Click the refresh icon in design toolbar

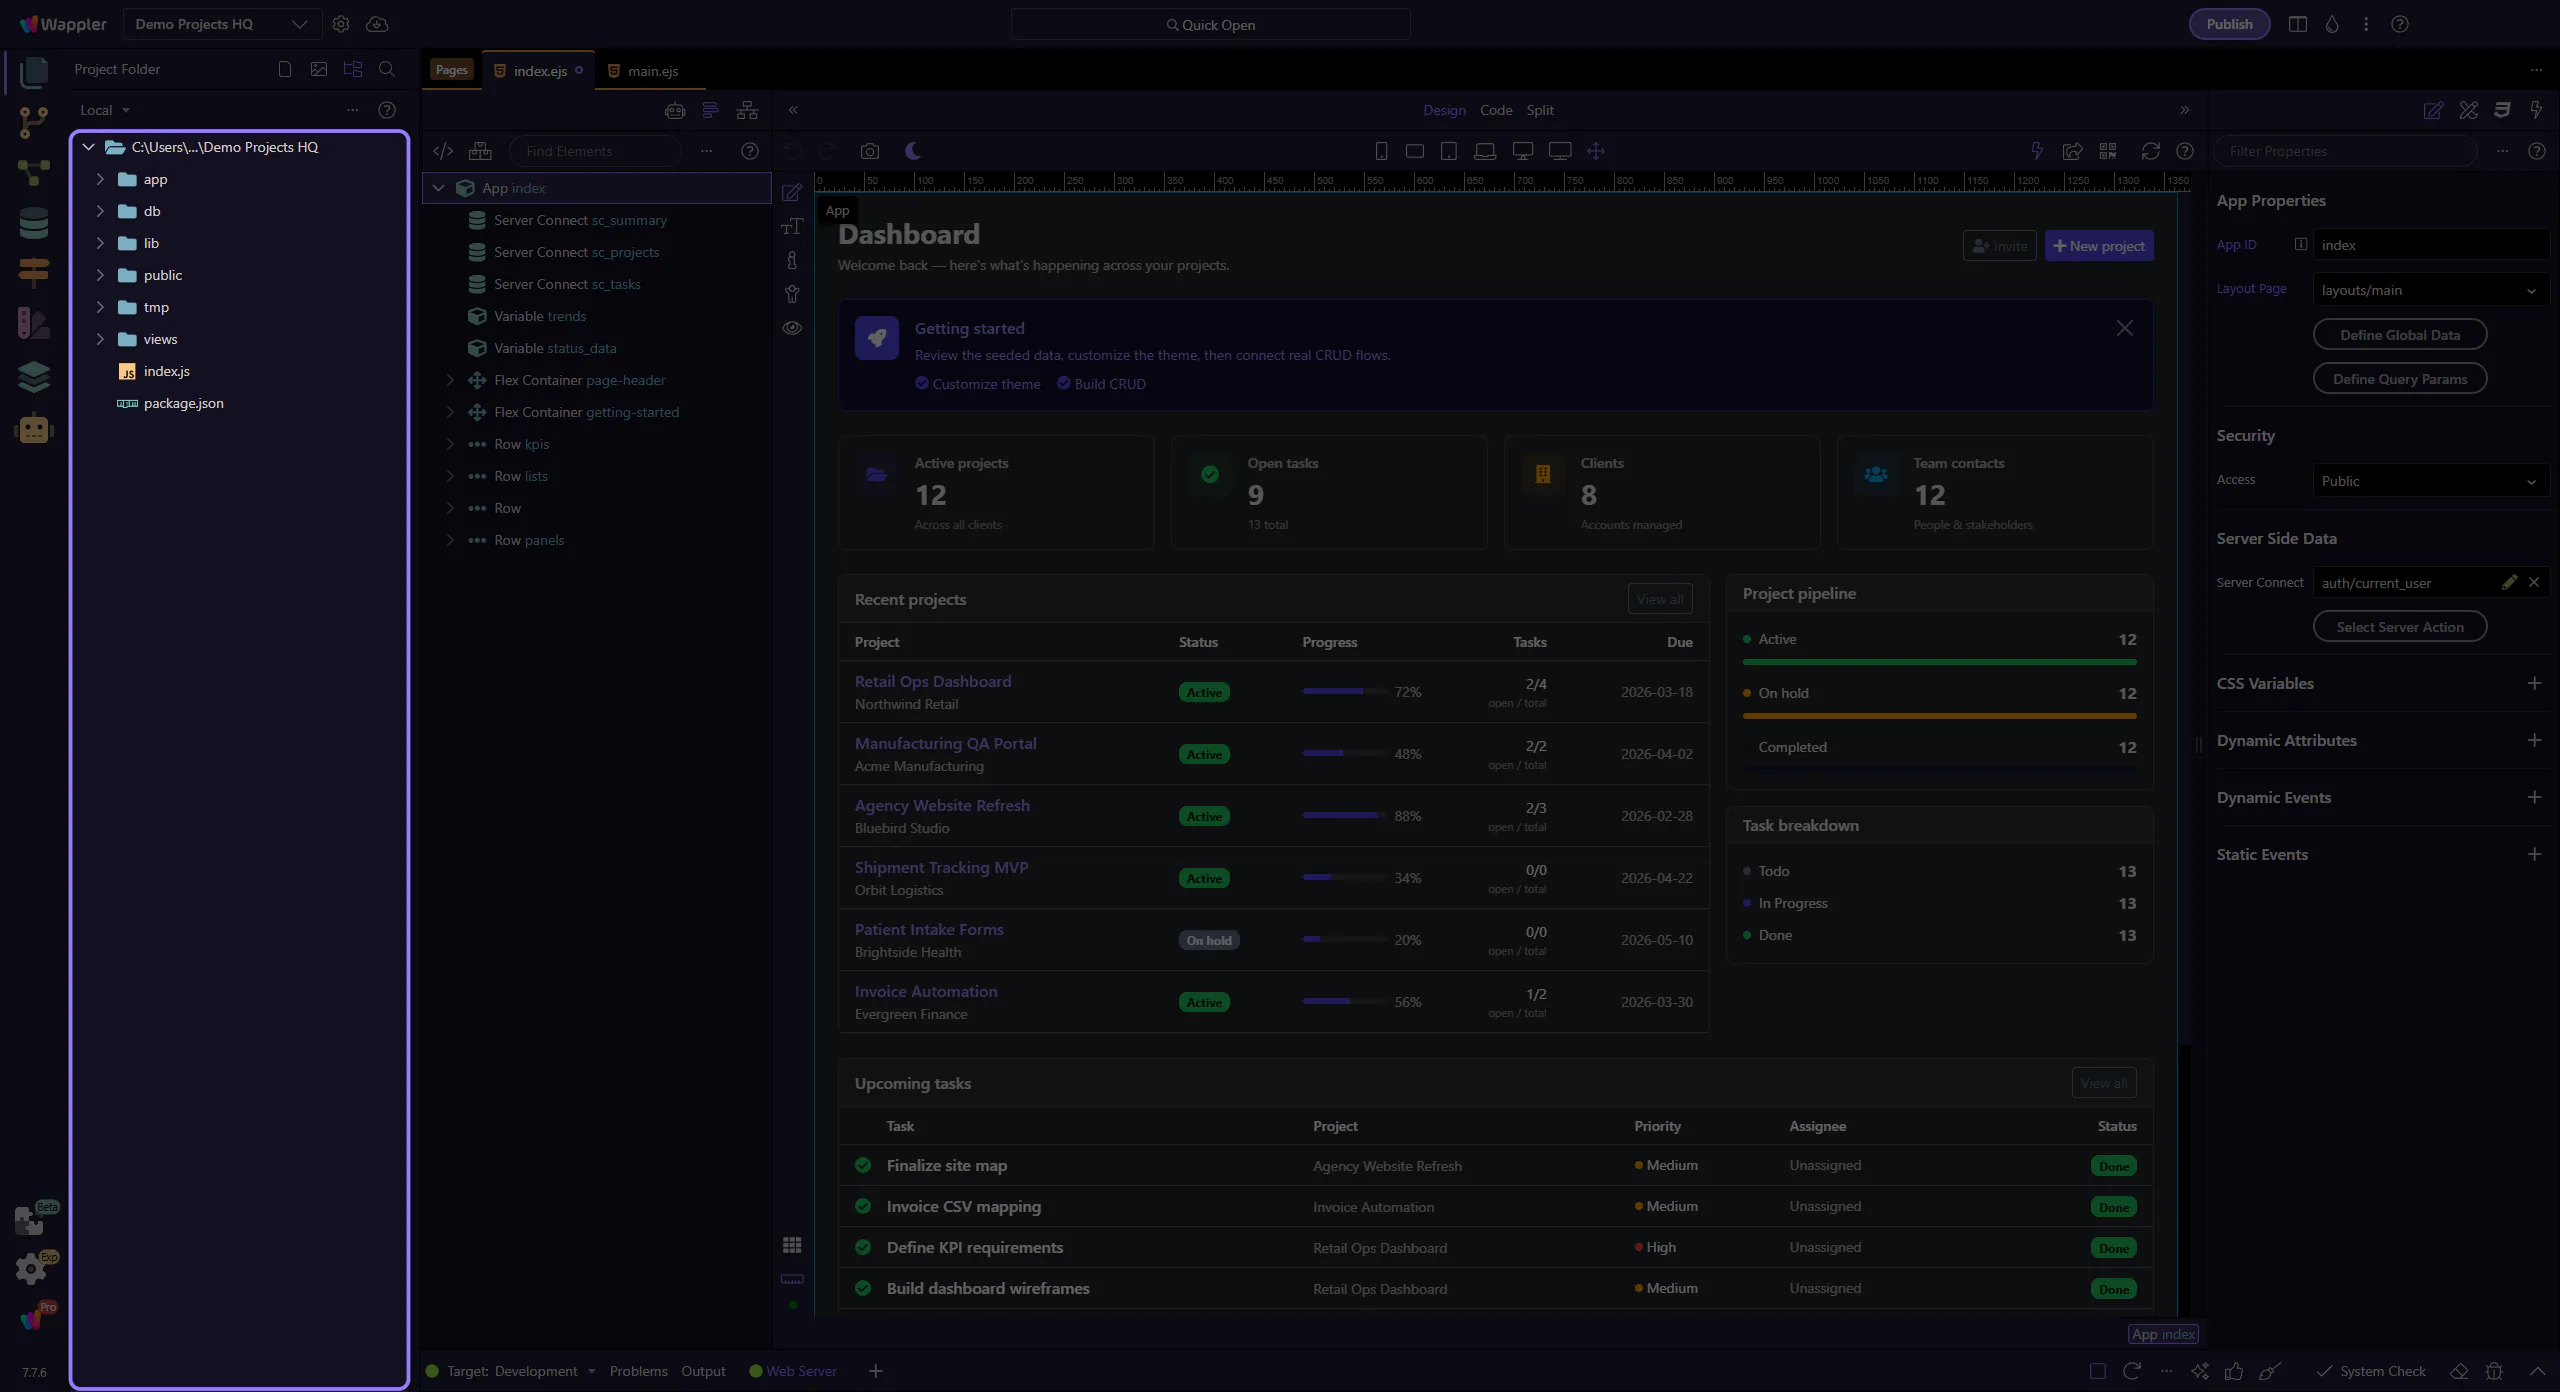pos(2150,151)
